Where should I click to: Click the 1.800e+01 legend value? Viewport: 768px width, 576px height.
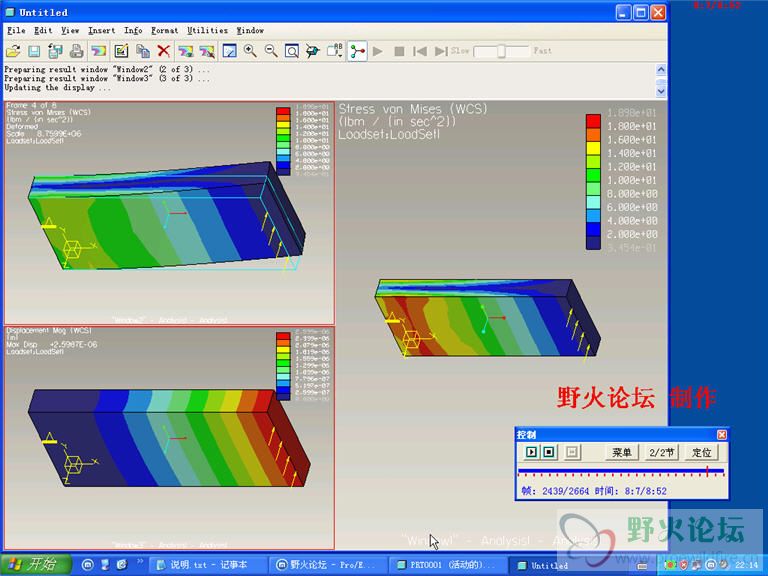point(632,126)
